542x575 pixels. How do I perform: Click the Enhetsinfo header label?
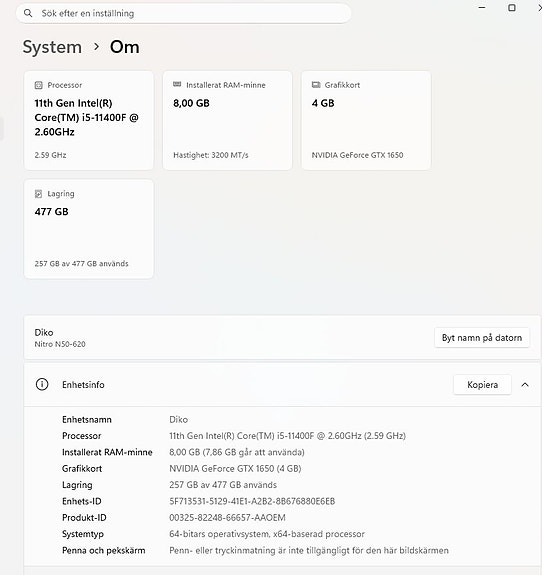83,385
